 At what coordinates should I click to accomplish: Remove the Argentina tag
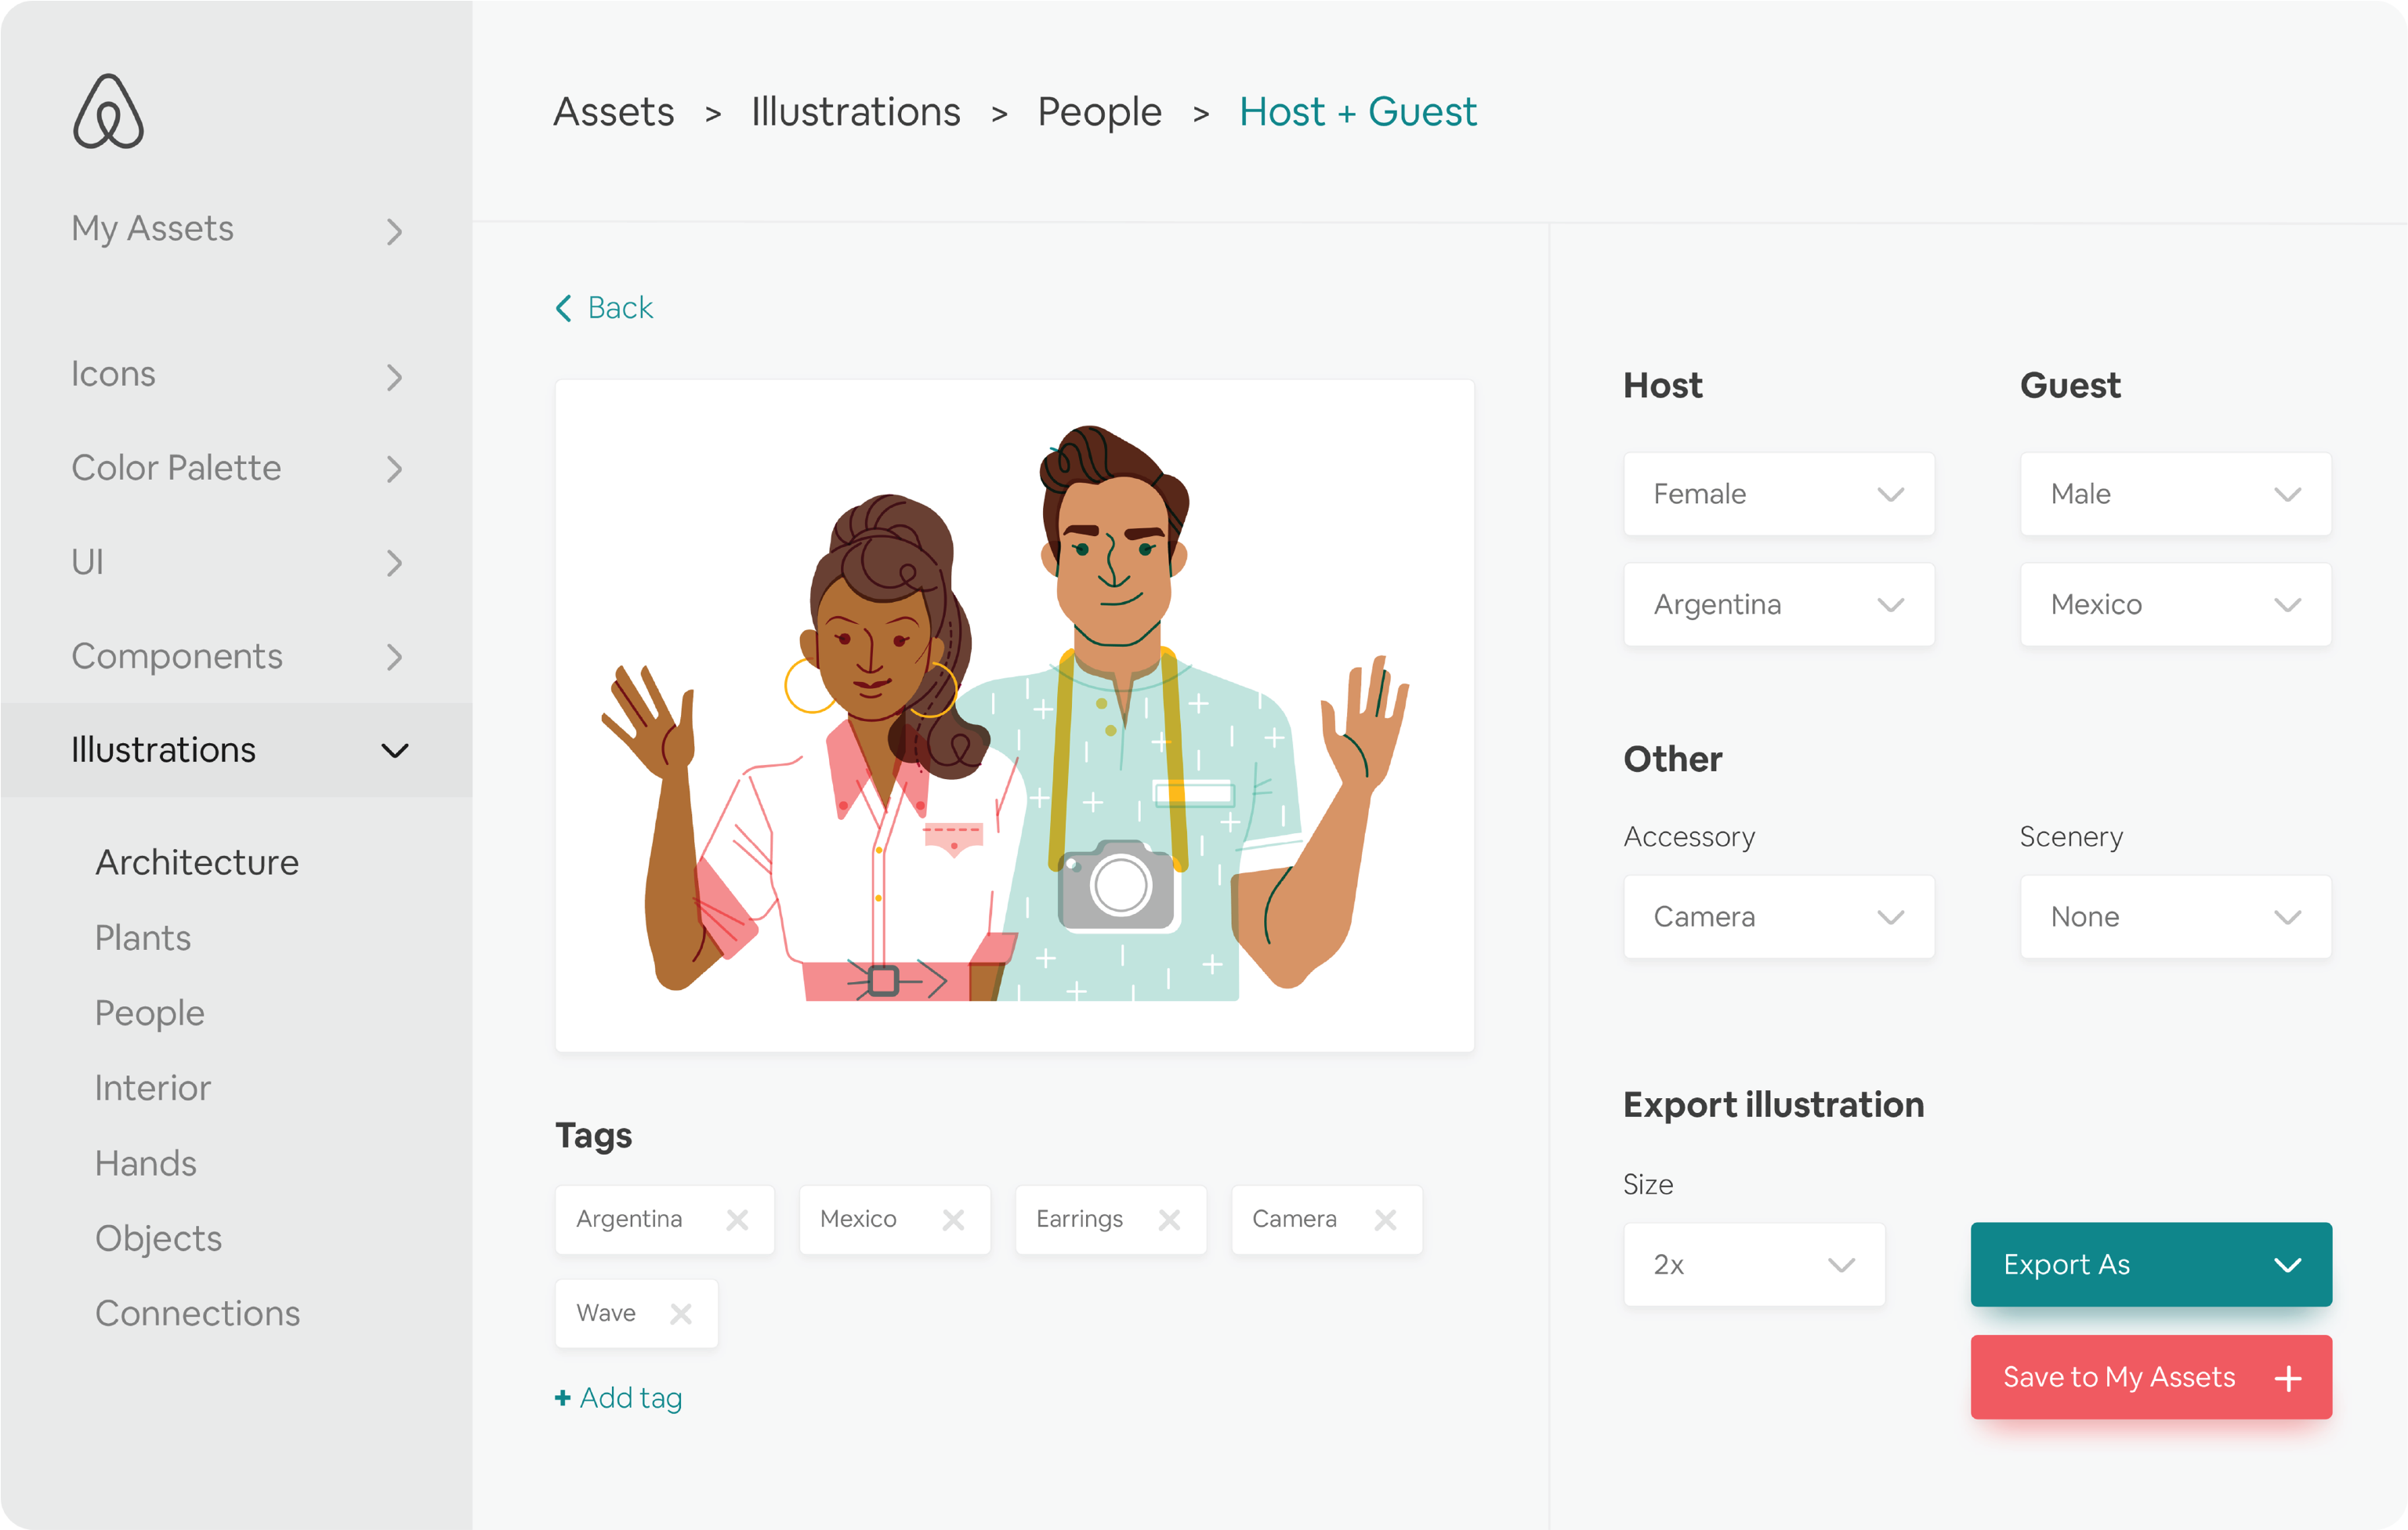(x=737, y=1220)
